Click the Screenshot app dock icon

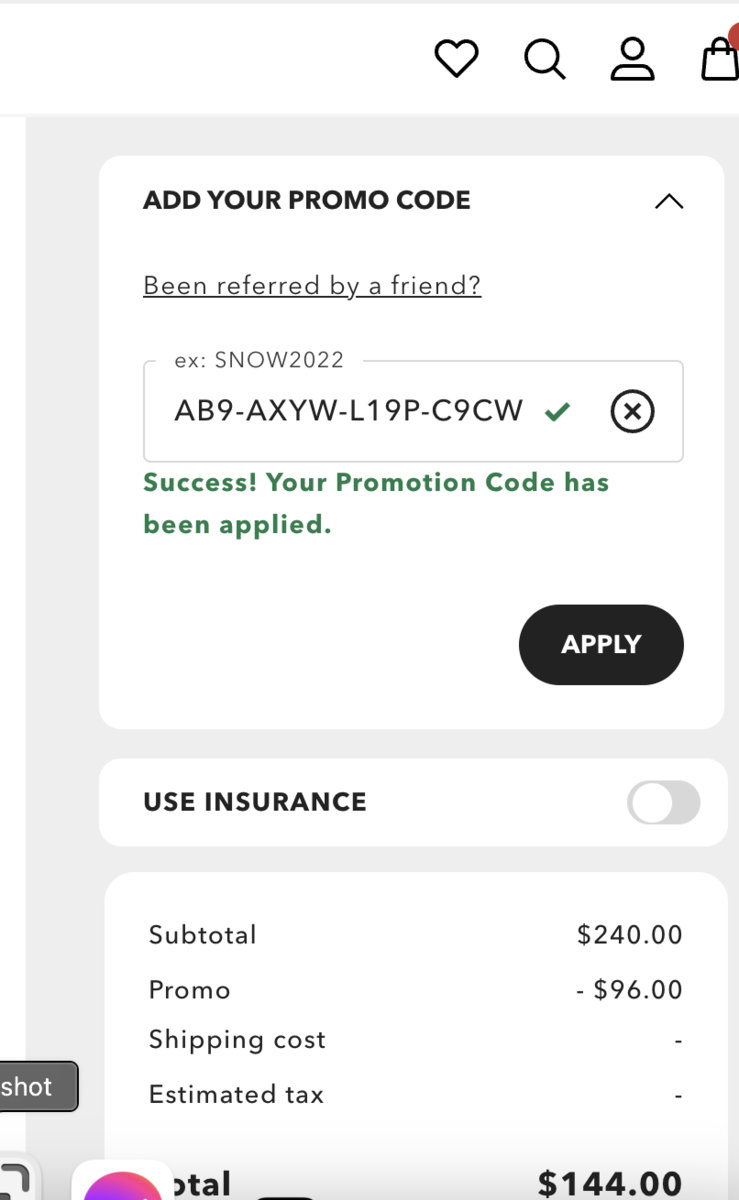(x=14, y=1182)
